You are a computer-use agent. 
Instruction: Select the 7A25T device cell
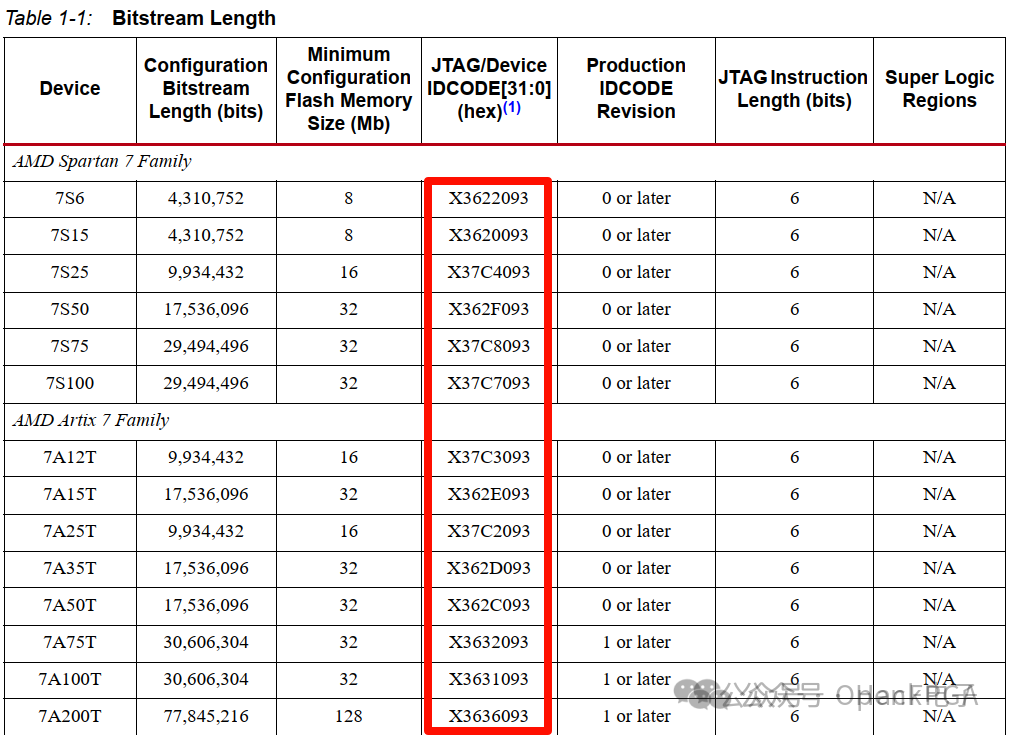tap(69, 531)
